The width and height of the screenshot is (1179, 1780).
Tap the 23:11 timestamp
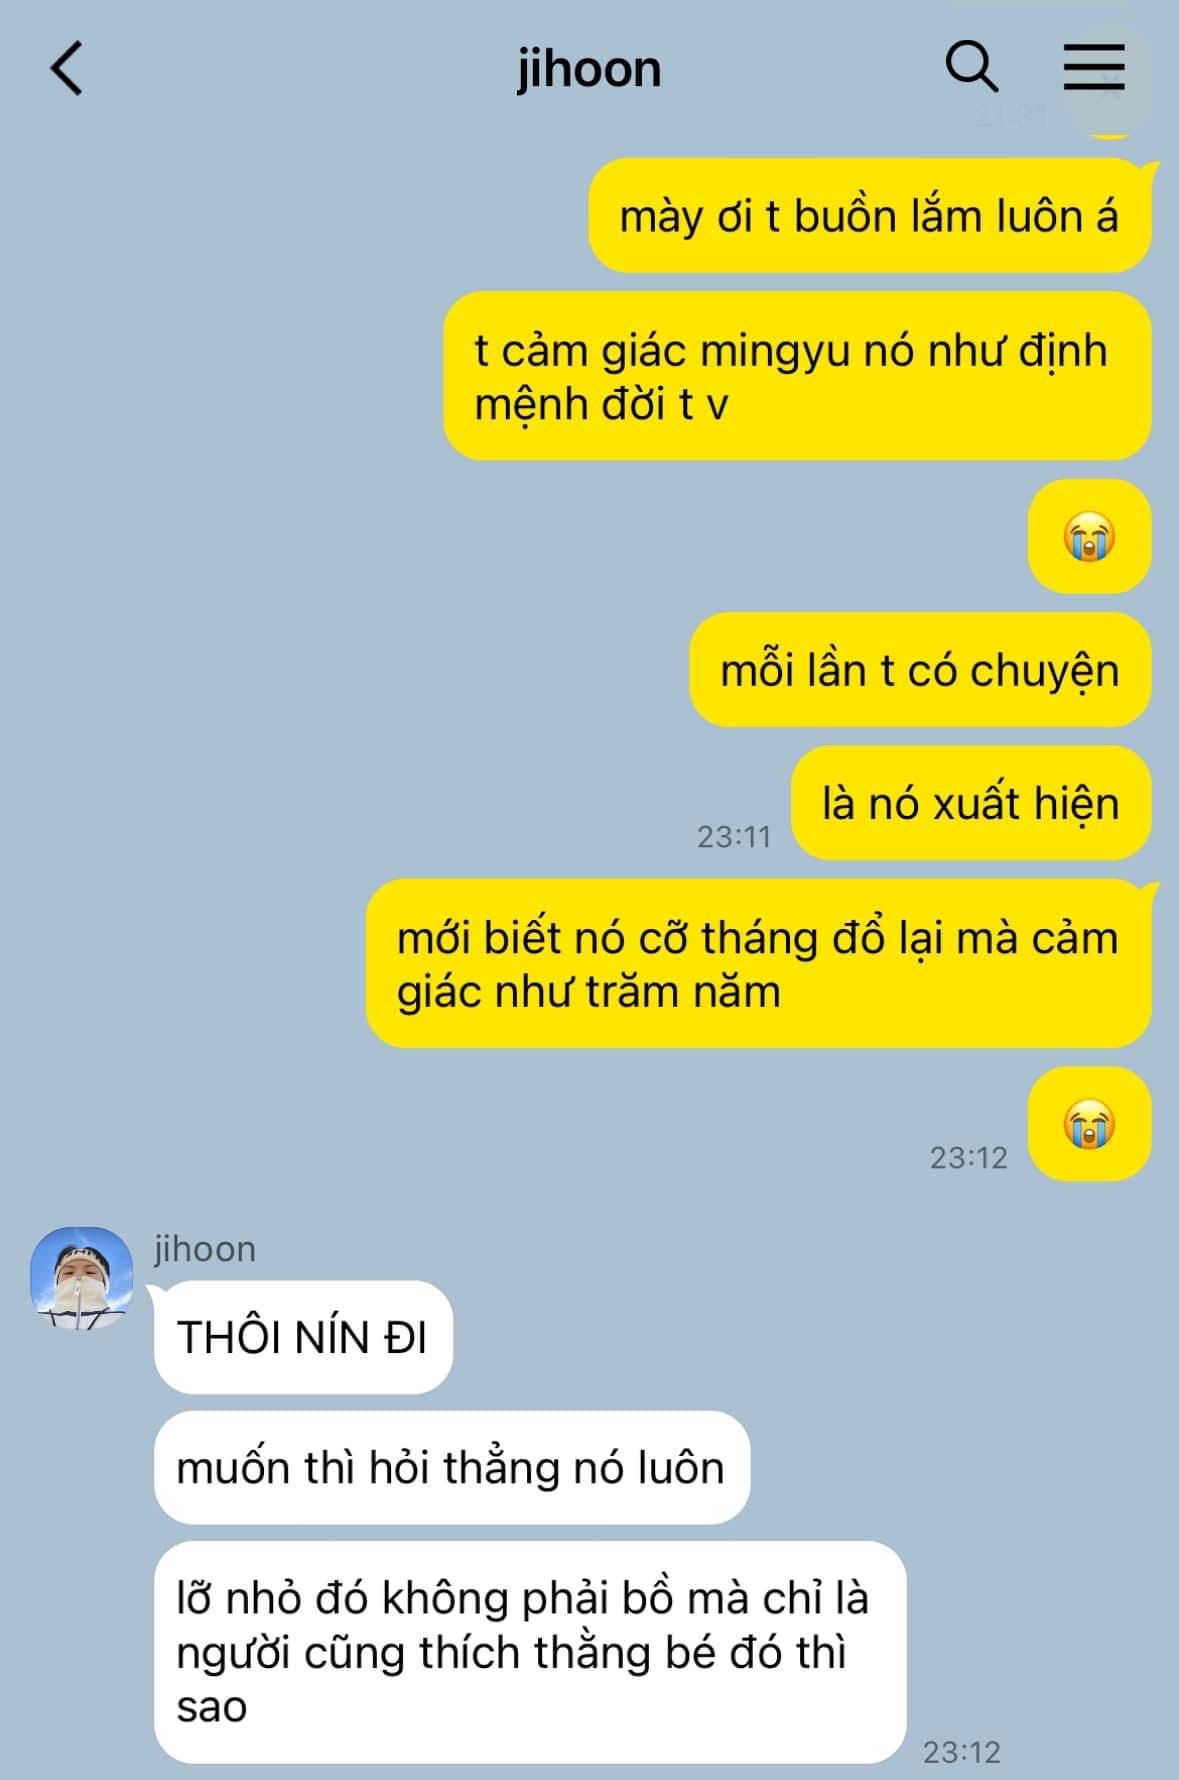734,836
